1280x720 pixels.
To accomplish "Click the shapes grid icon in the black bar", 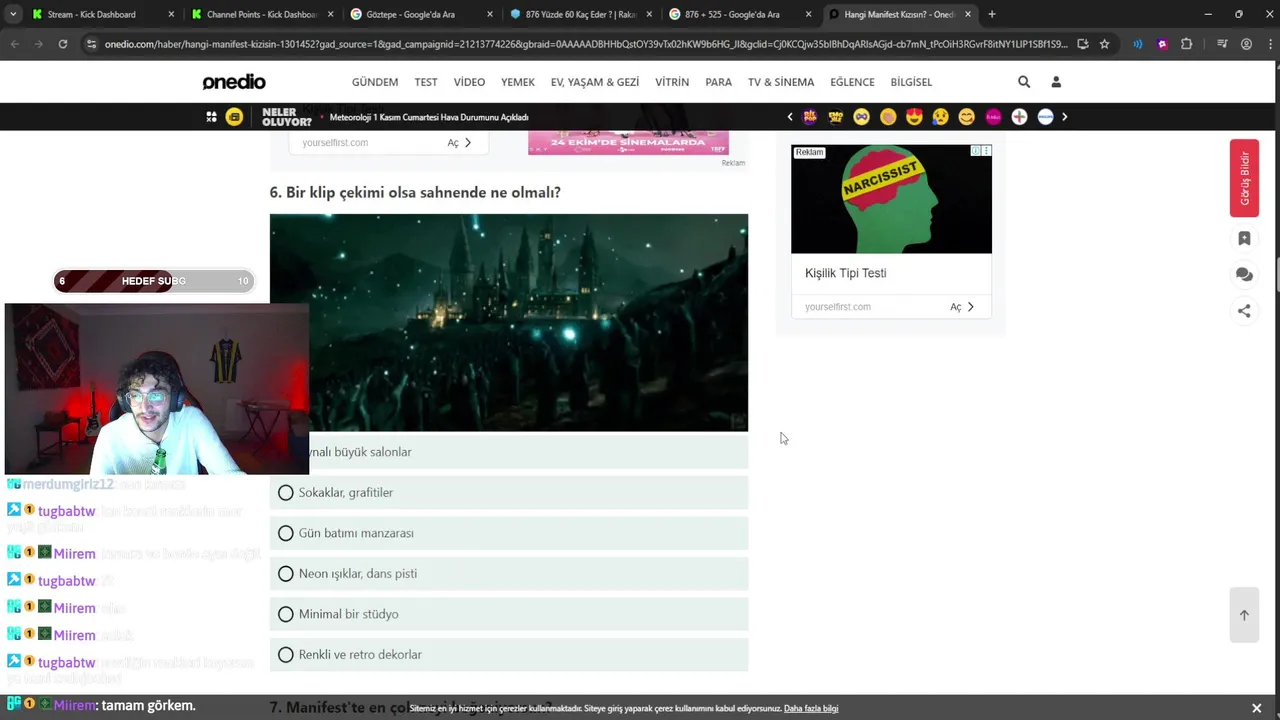I will [211, 117].
